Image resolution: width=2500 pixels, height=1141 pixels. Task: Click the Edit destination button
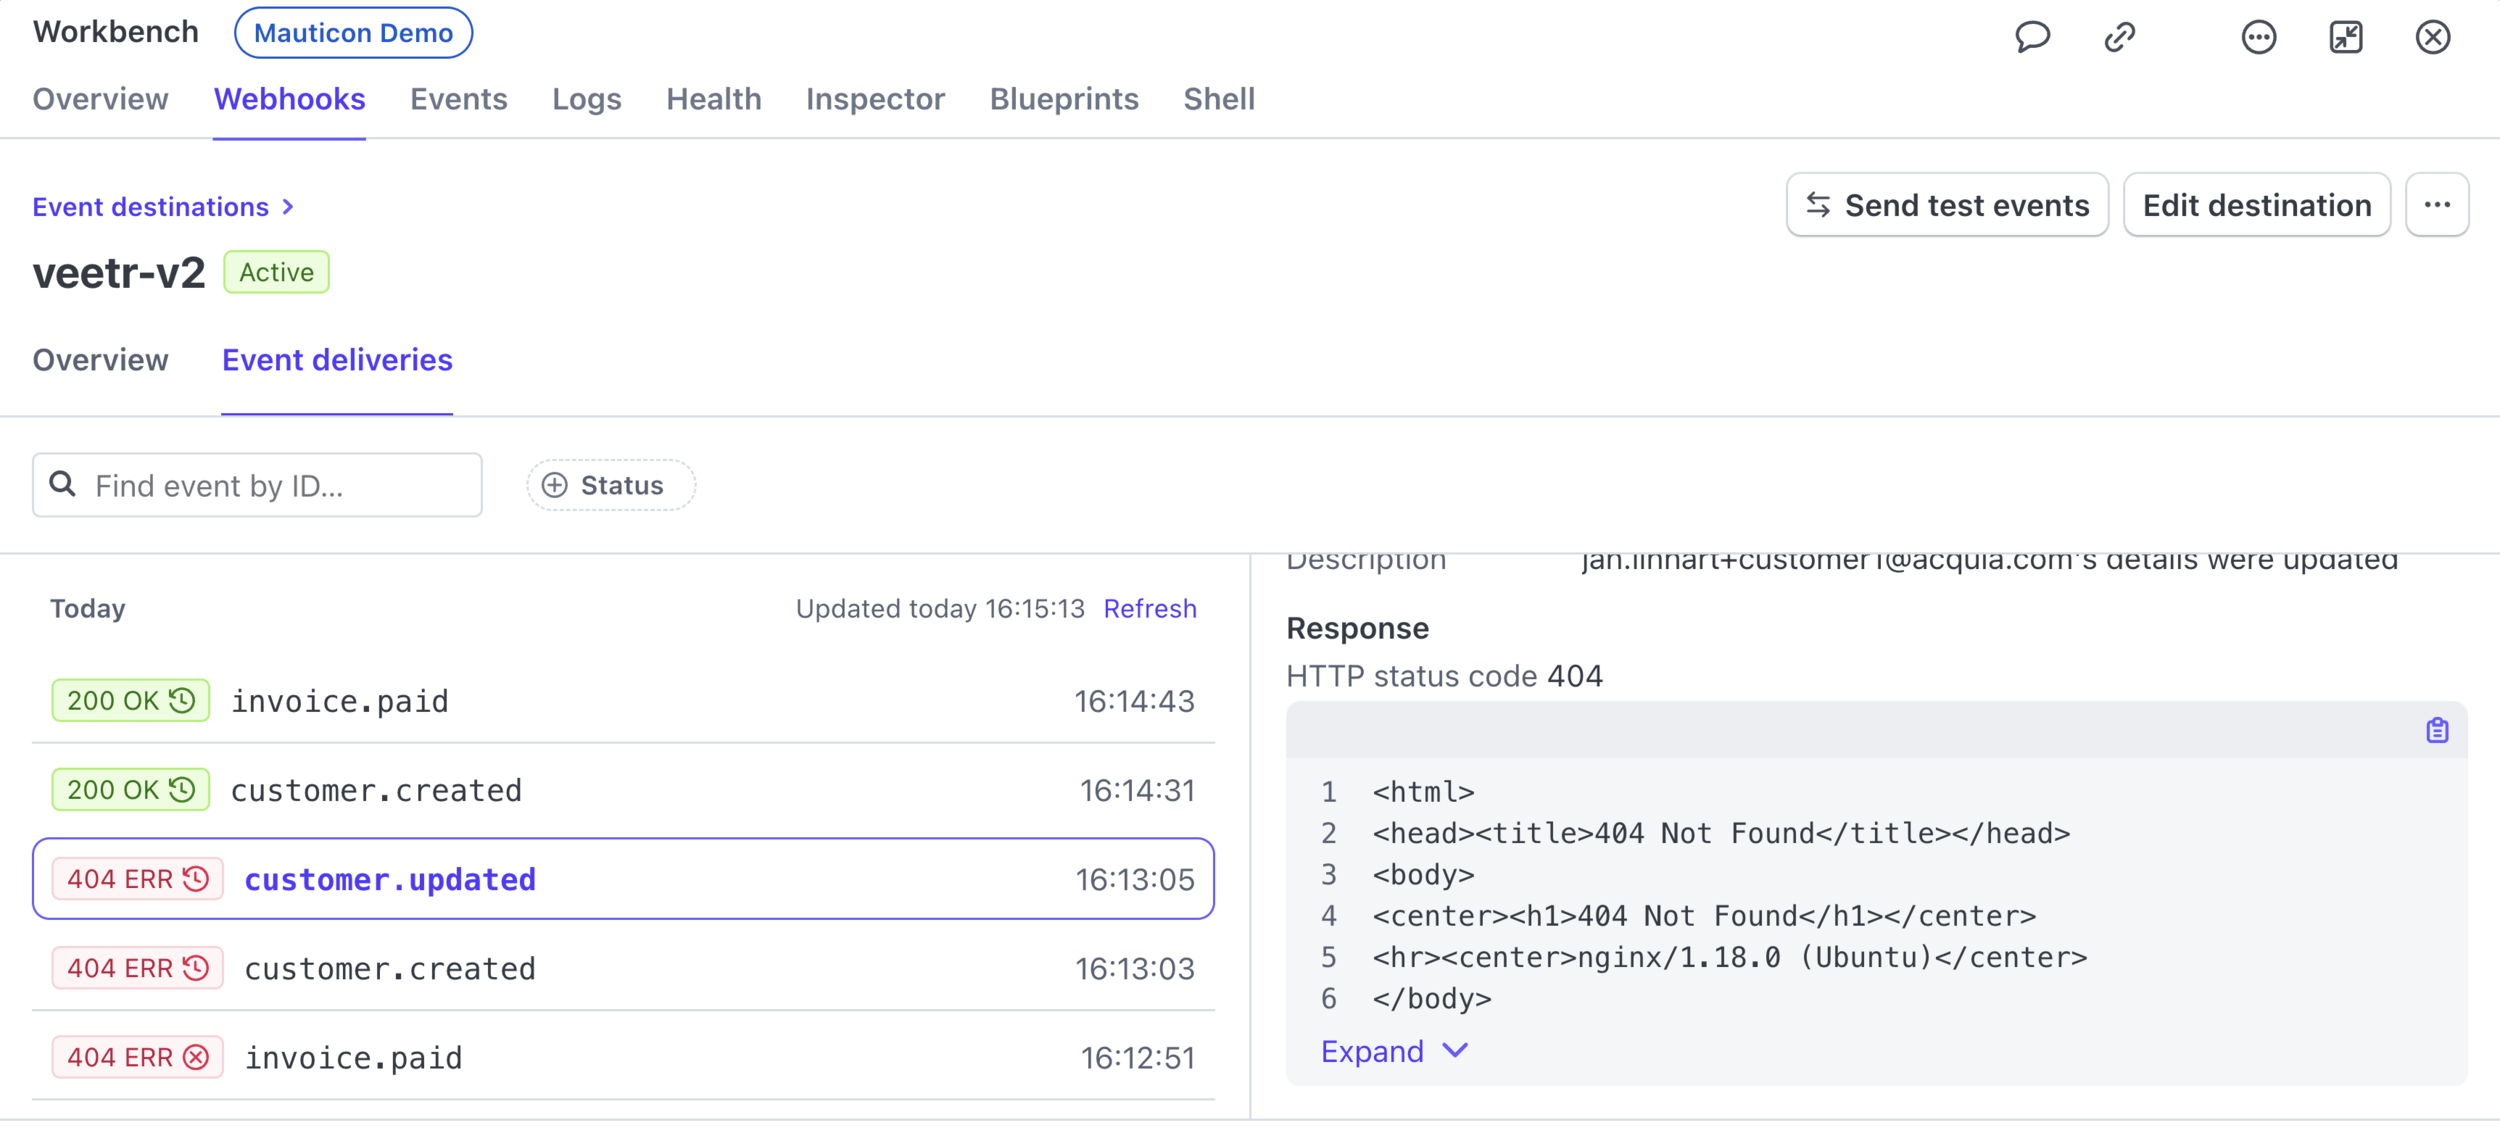tap(2256, 205)
